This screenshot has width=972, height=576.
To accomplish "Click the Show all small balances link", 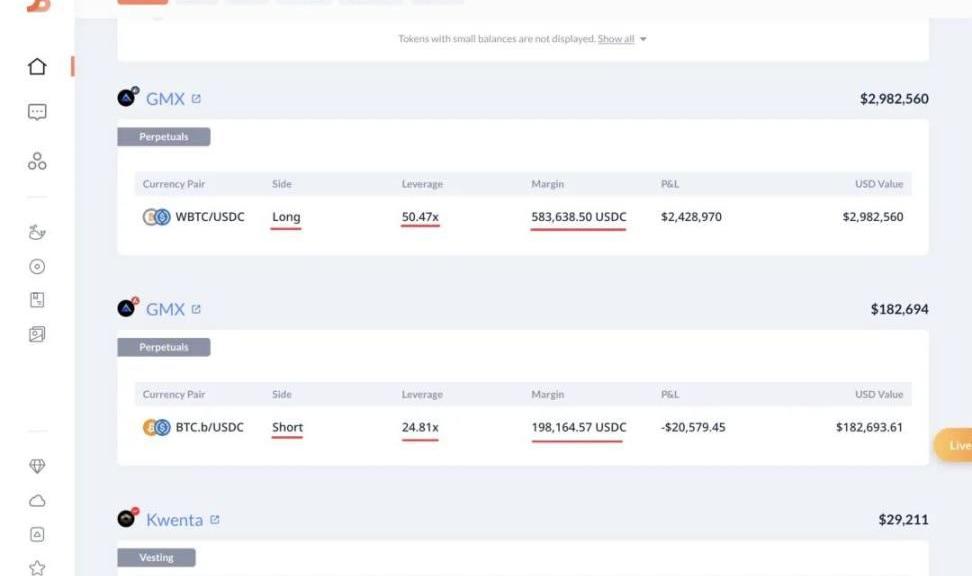I will click(x=615, y=40).
